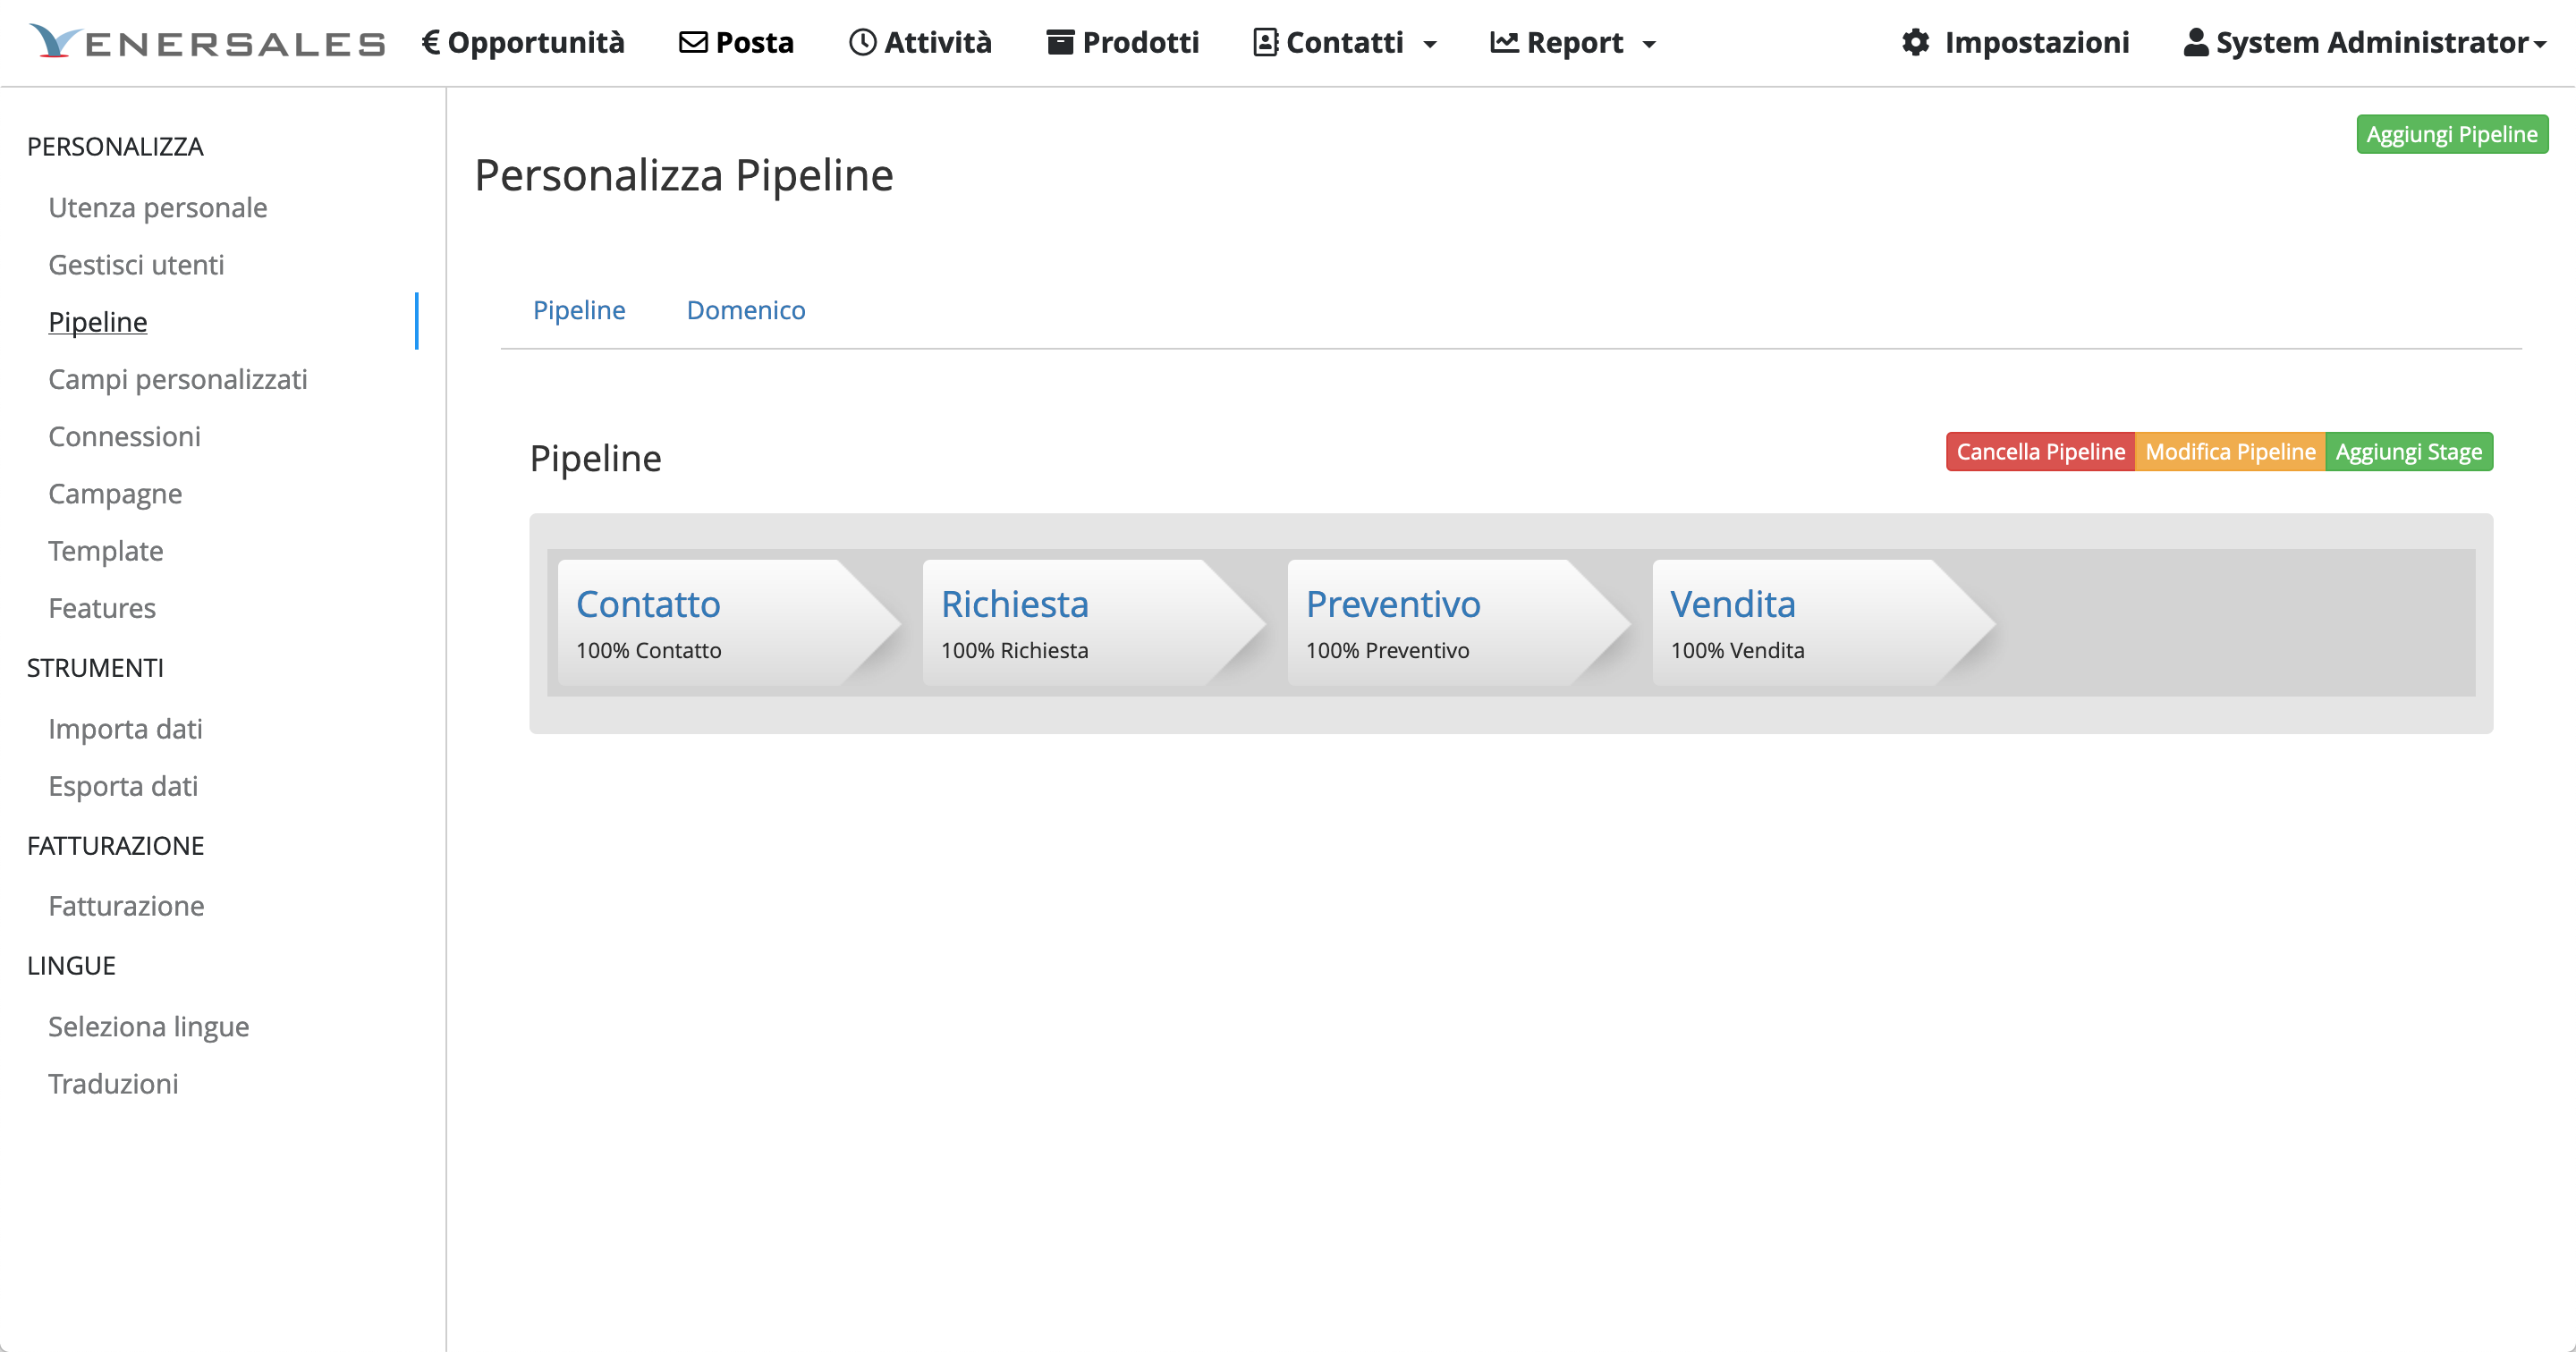Click the LINGUE section header

[71, 966]
